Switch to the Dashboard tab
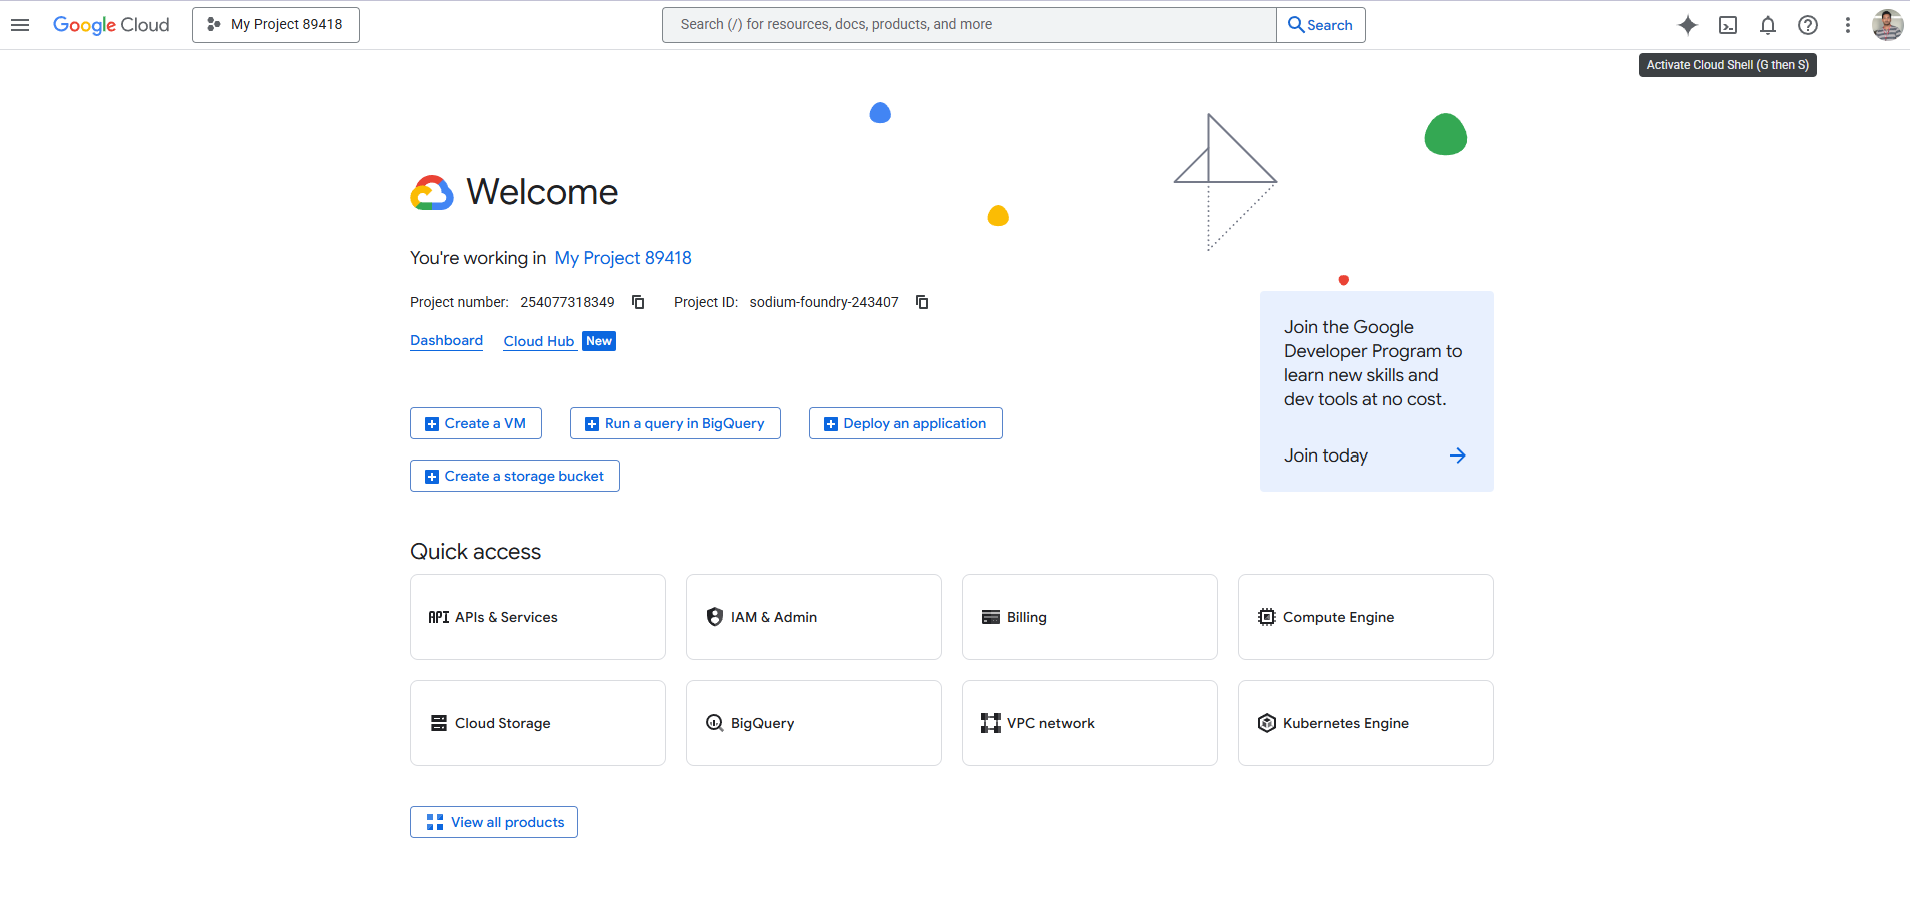Image resolution: width=1910 pixels, height=908 pixels. point(446,340)
